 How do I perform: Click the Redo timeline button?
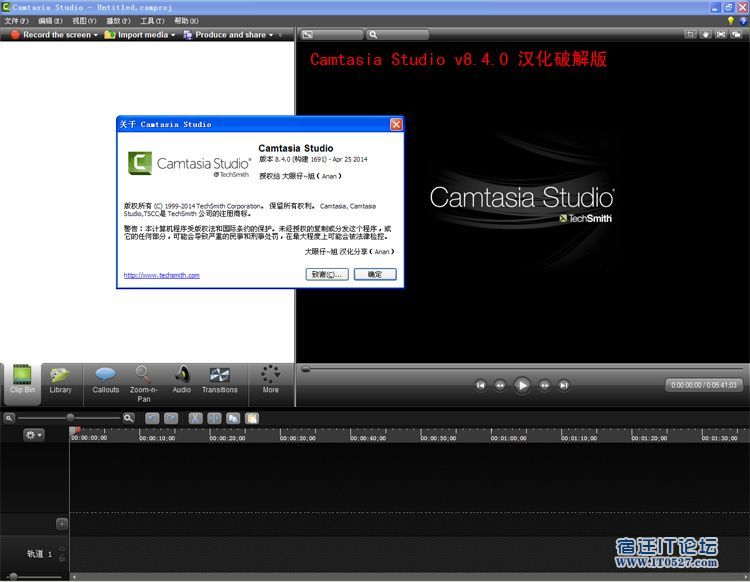[171, 418]
